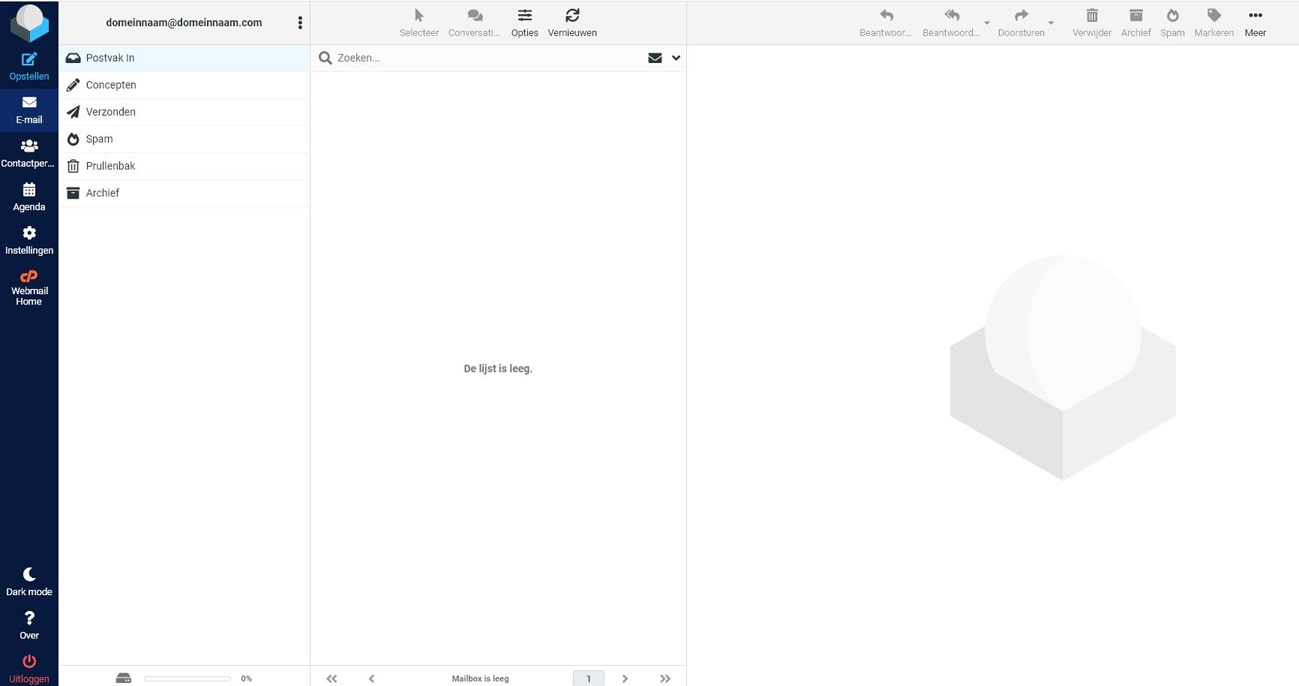1299x686 pixels.
Task: Go to Webmail Home
Action: coord(29,288)
